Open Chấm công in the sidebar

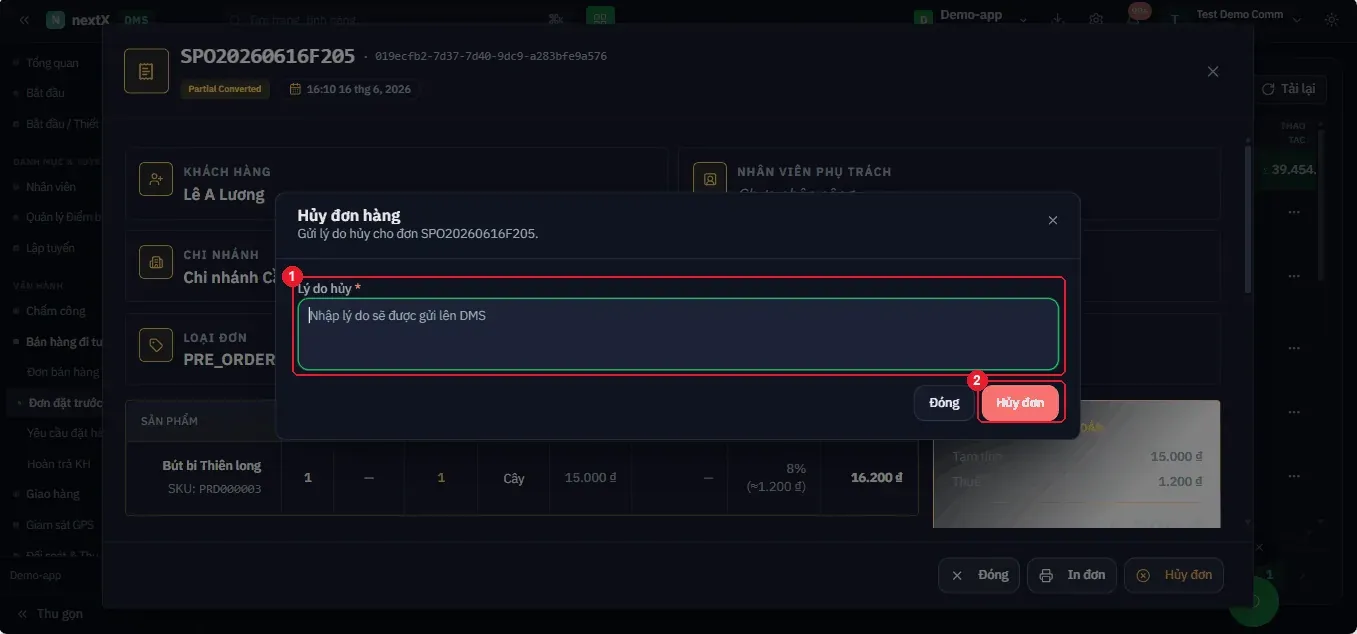tap(56, 311)
